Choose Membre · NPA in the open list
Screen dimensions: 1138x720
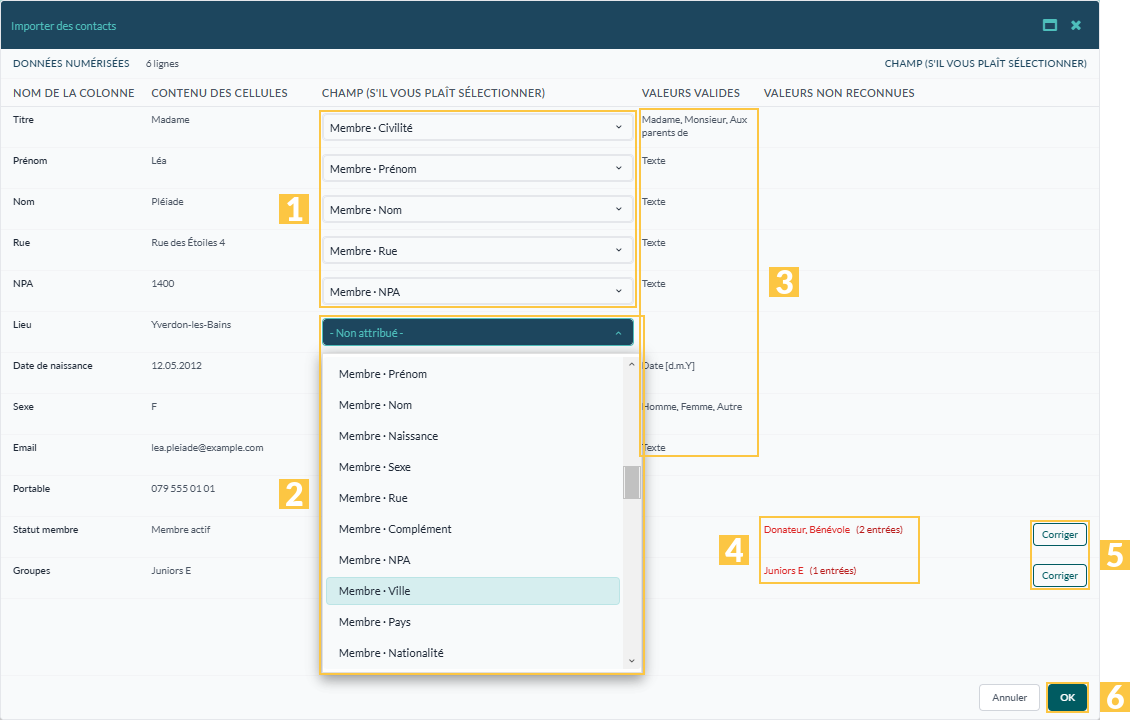tap(473, 560)
